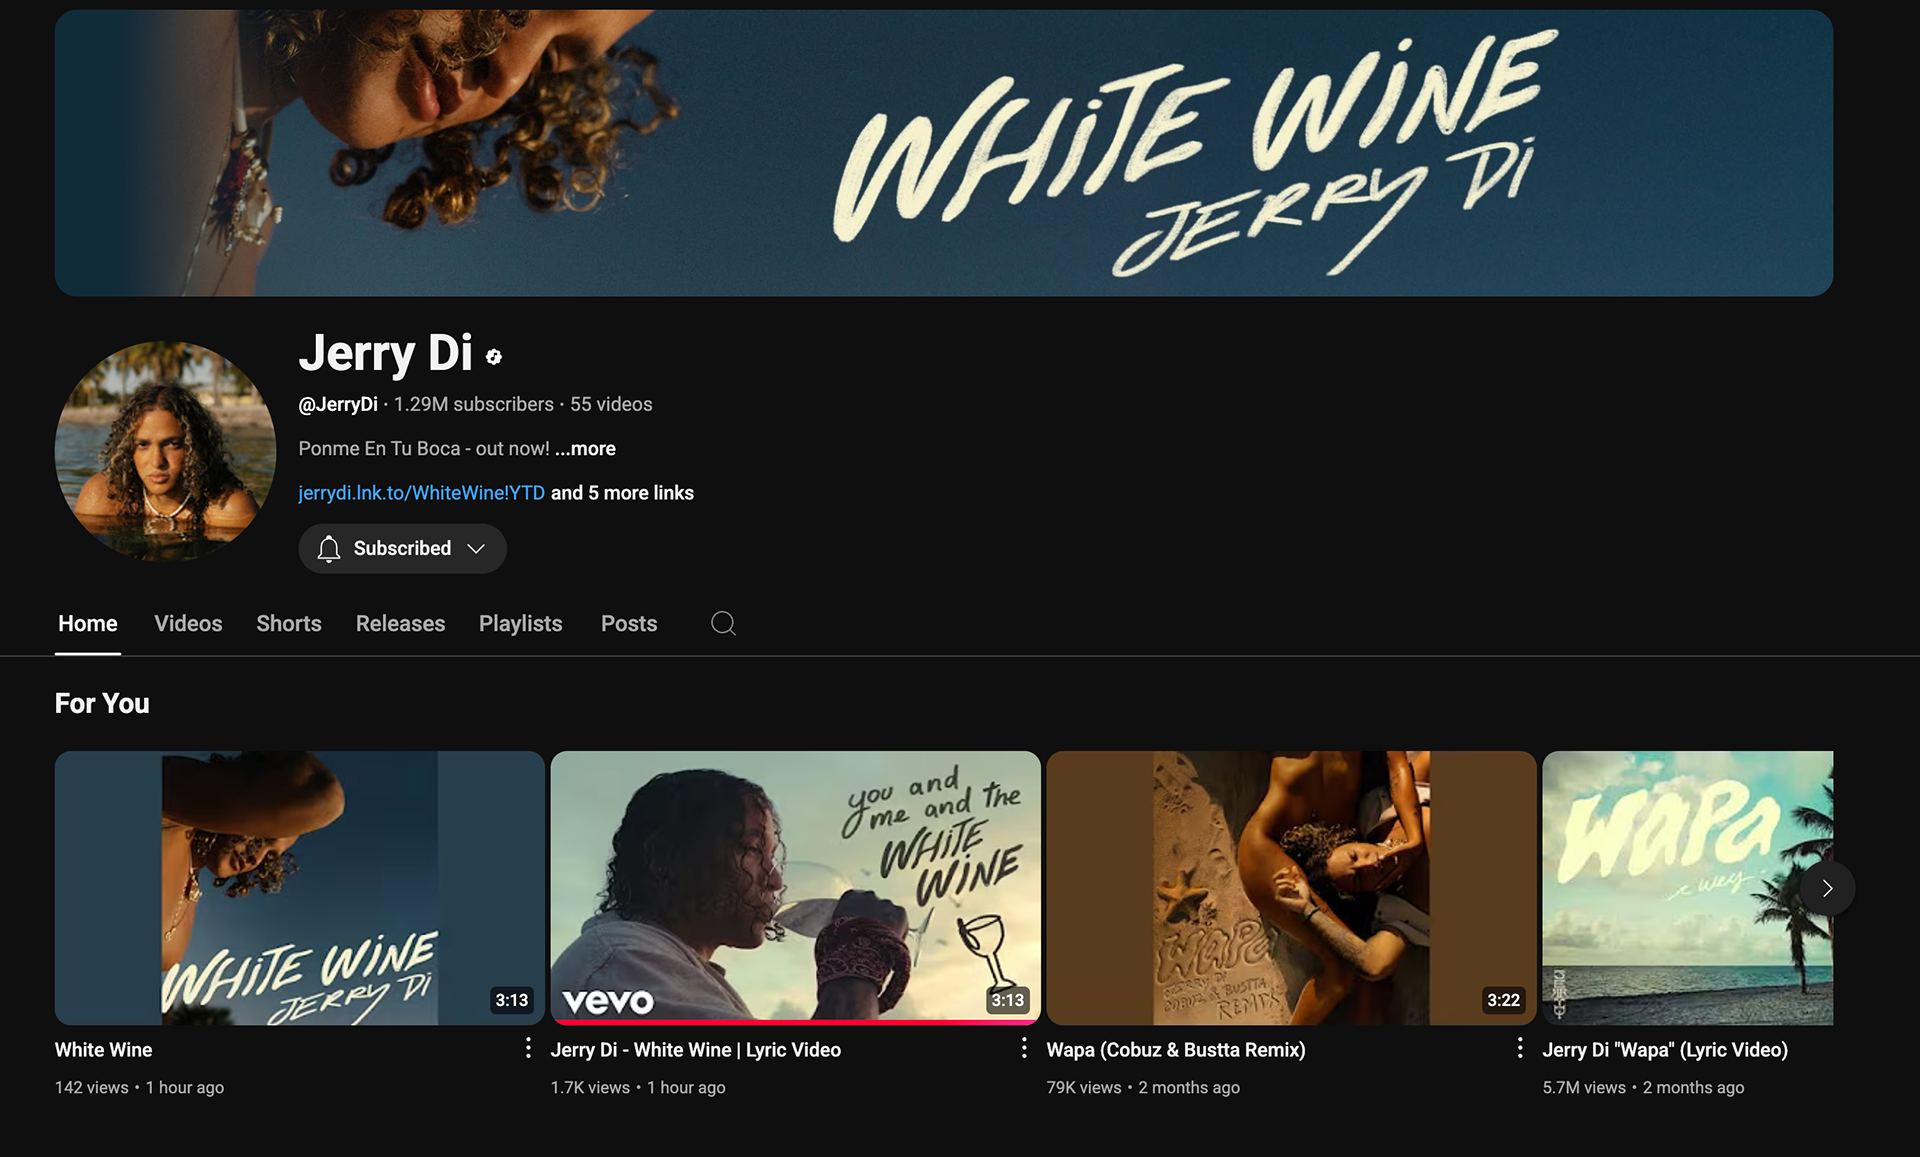Expand the Subscribed dropdown chevron
Screen dimensions: 1920x1157
click(476, 548)
